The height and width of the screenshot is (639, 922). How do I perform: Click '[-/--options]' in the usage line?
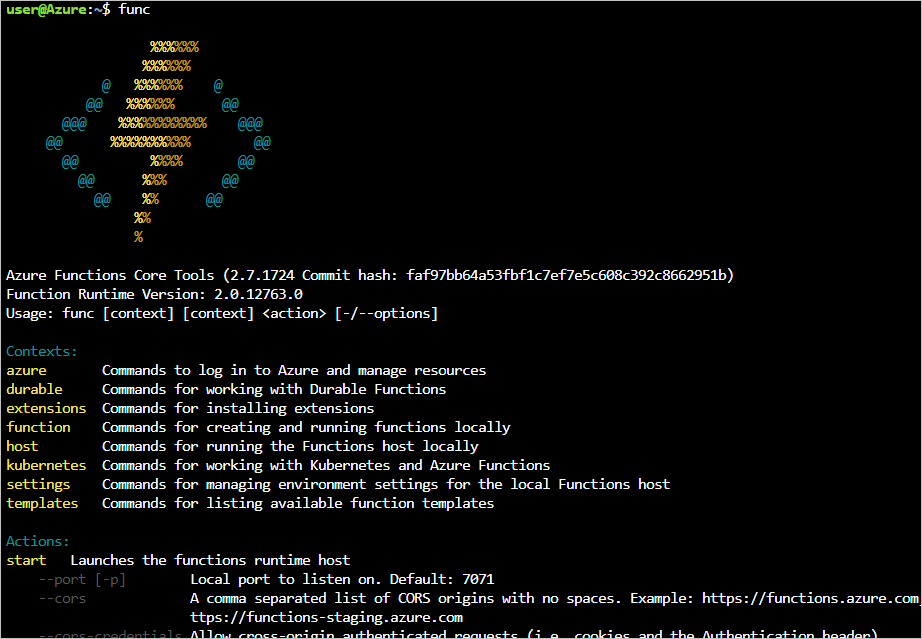(x=386, y=313)
